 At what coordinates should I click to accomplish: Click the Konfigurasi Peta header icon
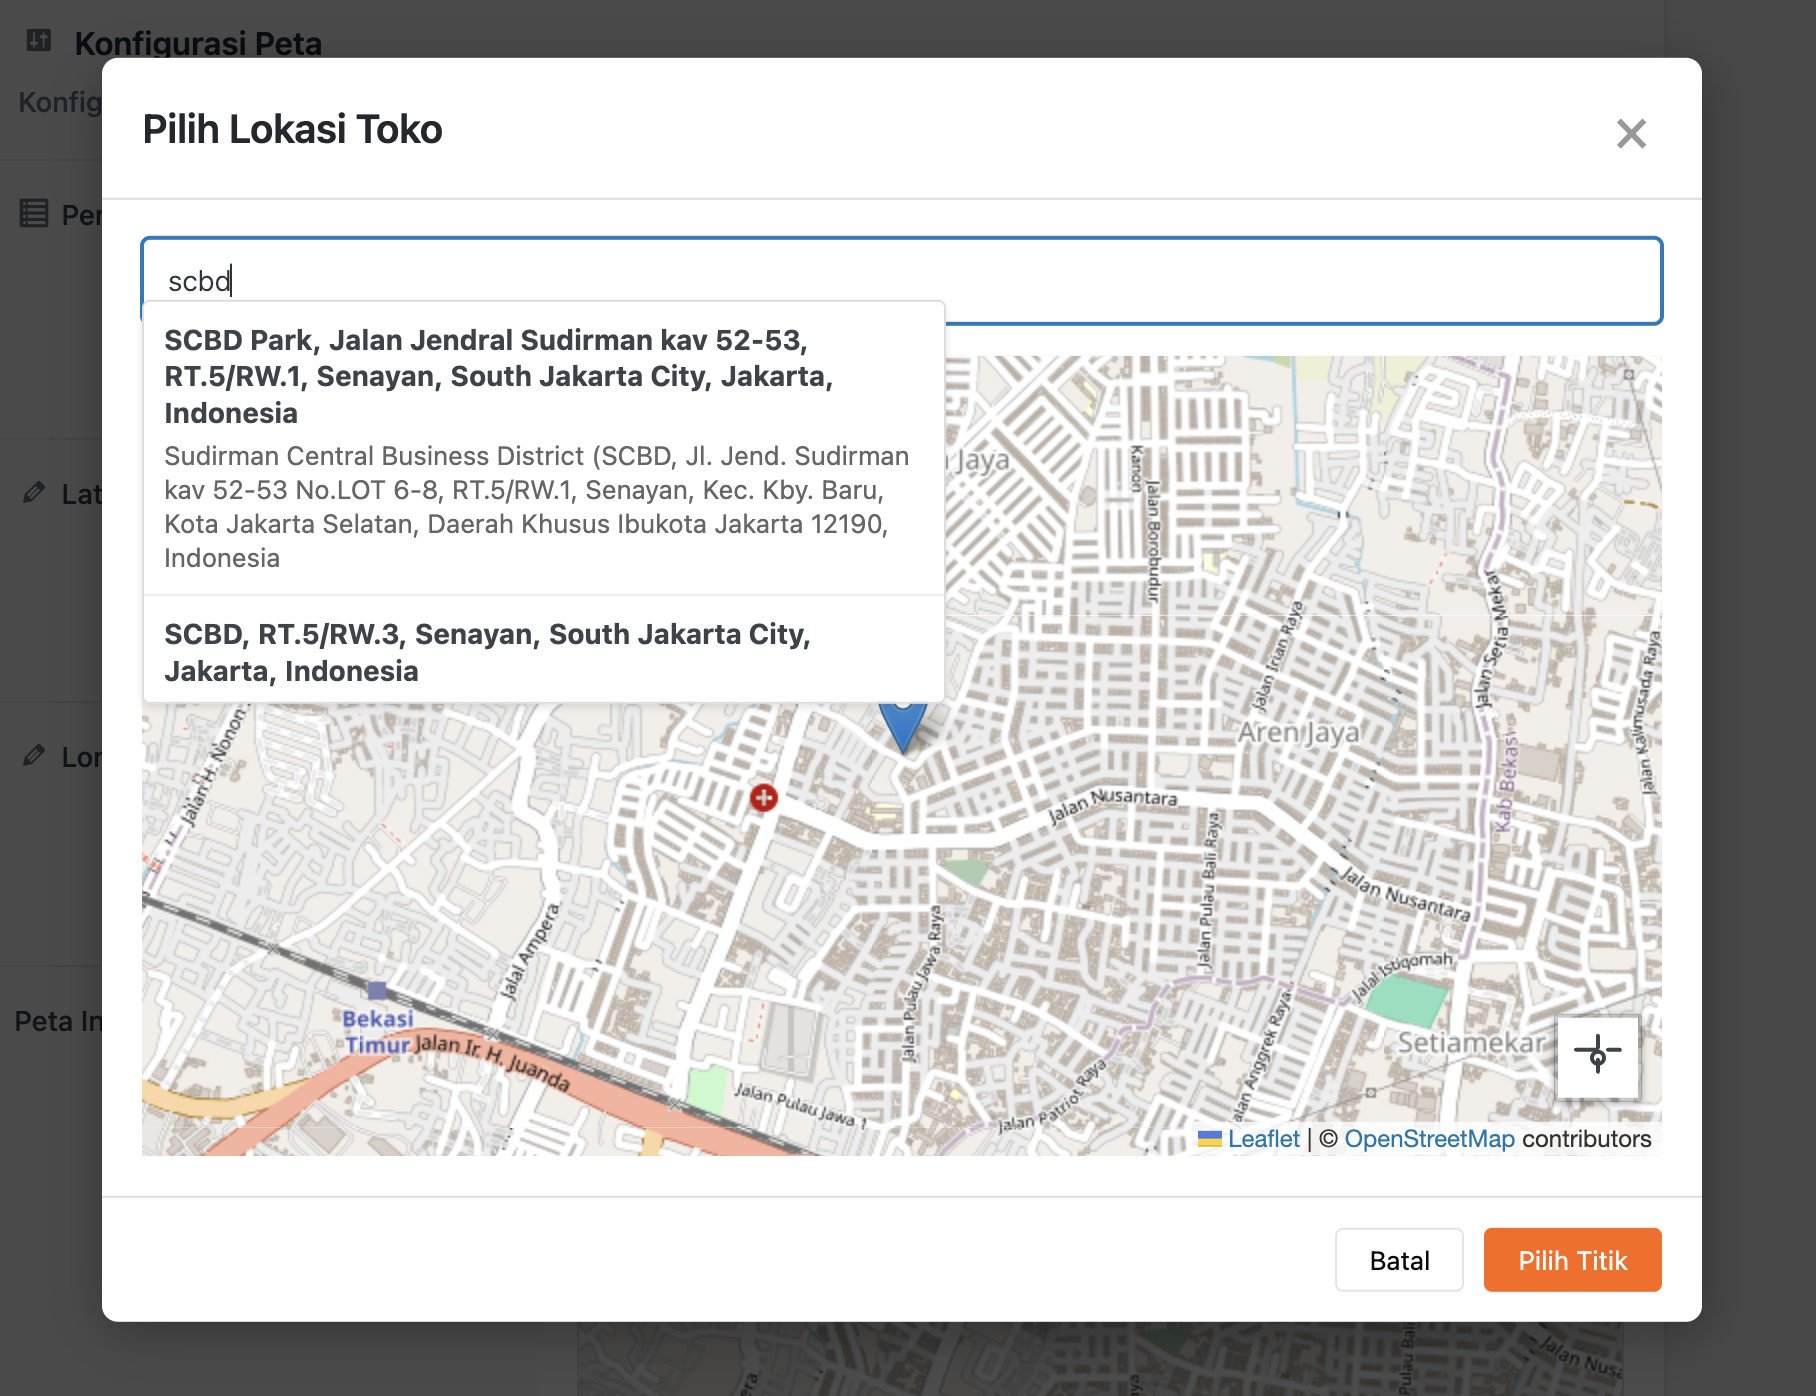39,40
